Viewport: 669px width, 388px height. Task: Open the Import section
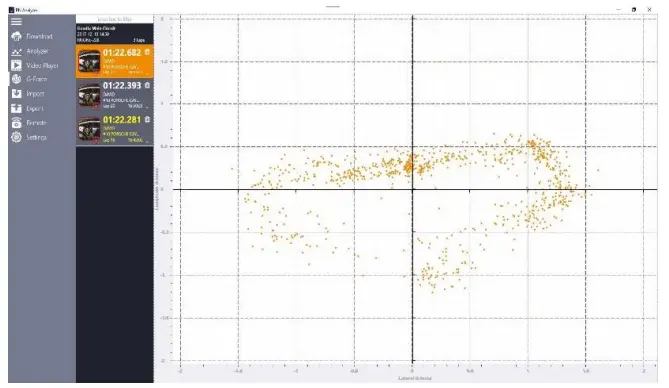28,93
